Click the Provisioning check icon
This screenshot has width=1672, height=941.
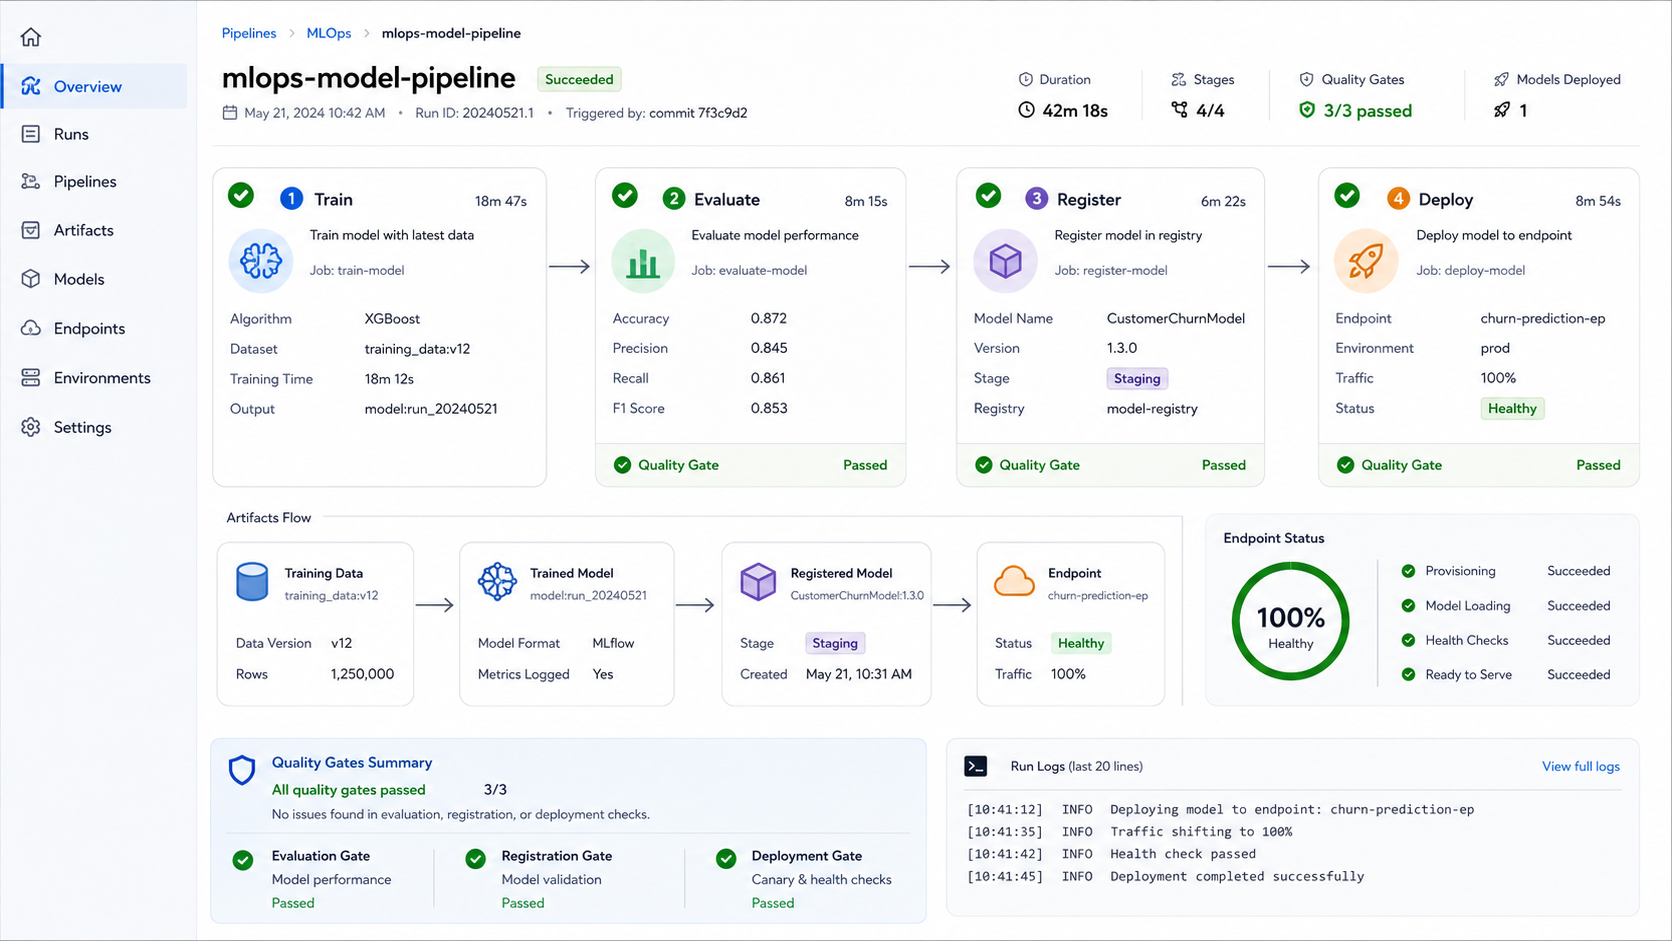pos(1408,571)
